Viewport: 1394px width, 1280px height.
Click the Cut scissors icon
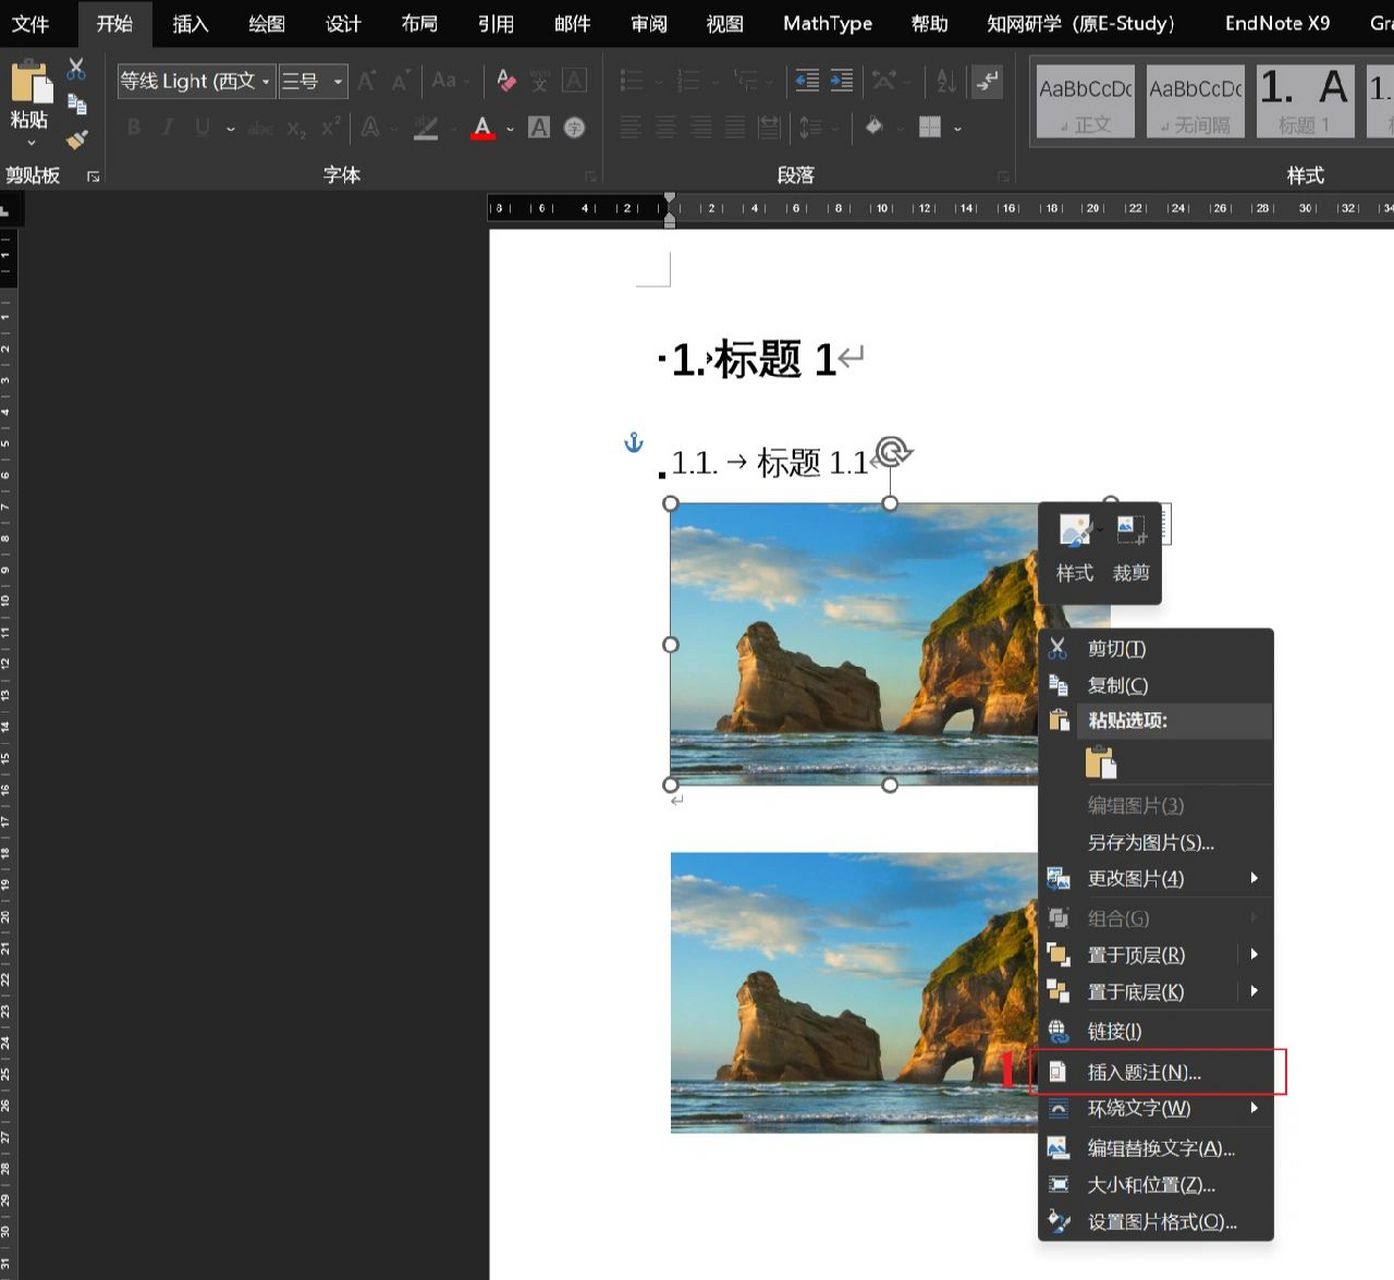tap(74, 68)
